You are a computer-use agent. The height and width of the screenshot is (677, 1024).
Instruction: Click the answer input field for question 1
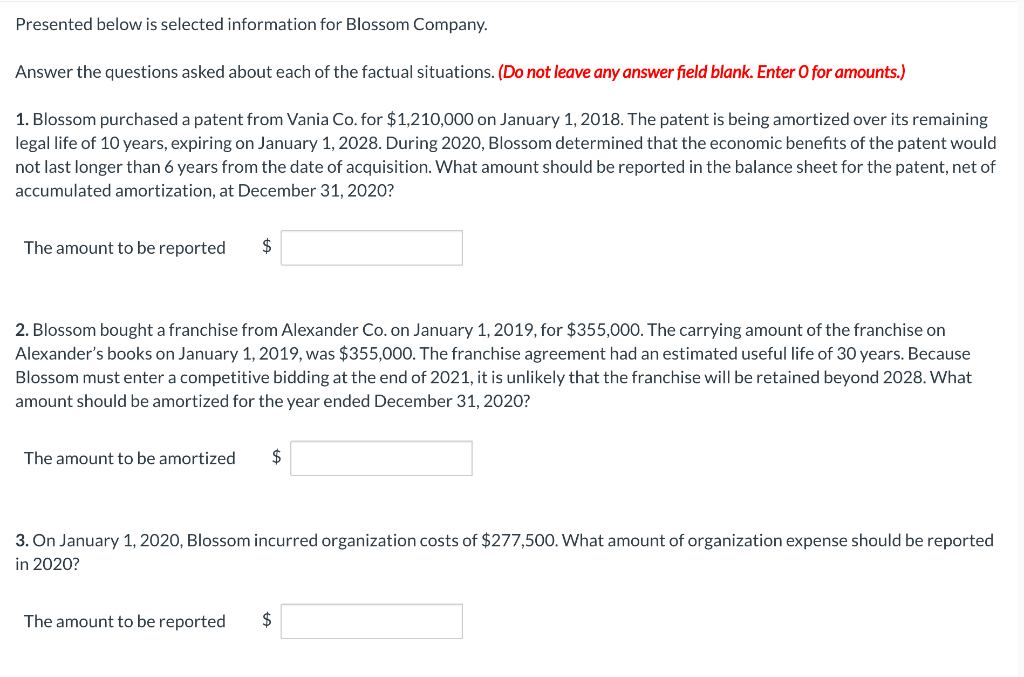coord(371,247)
